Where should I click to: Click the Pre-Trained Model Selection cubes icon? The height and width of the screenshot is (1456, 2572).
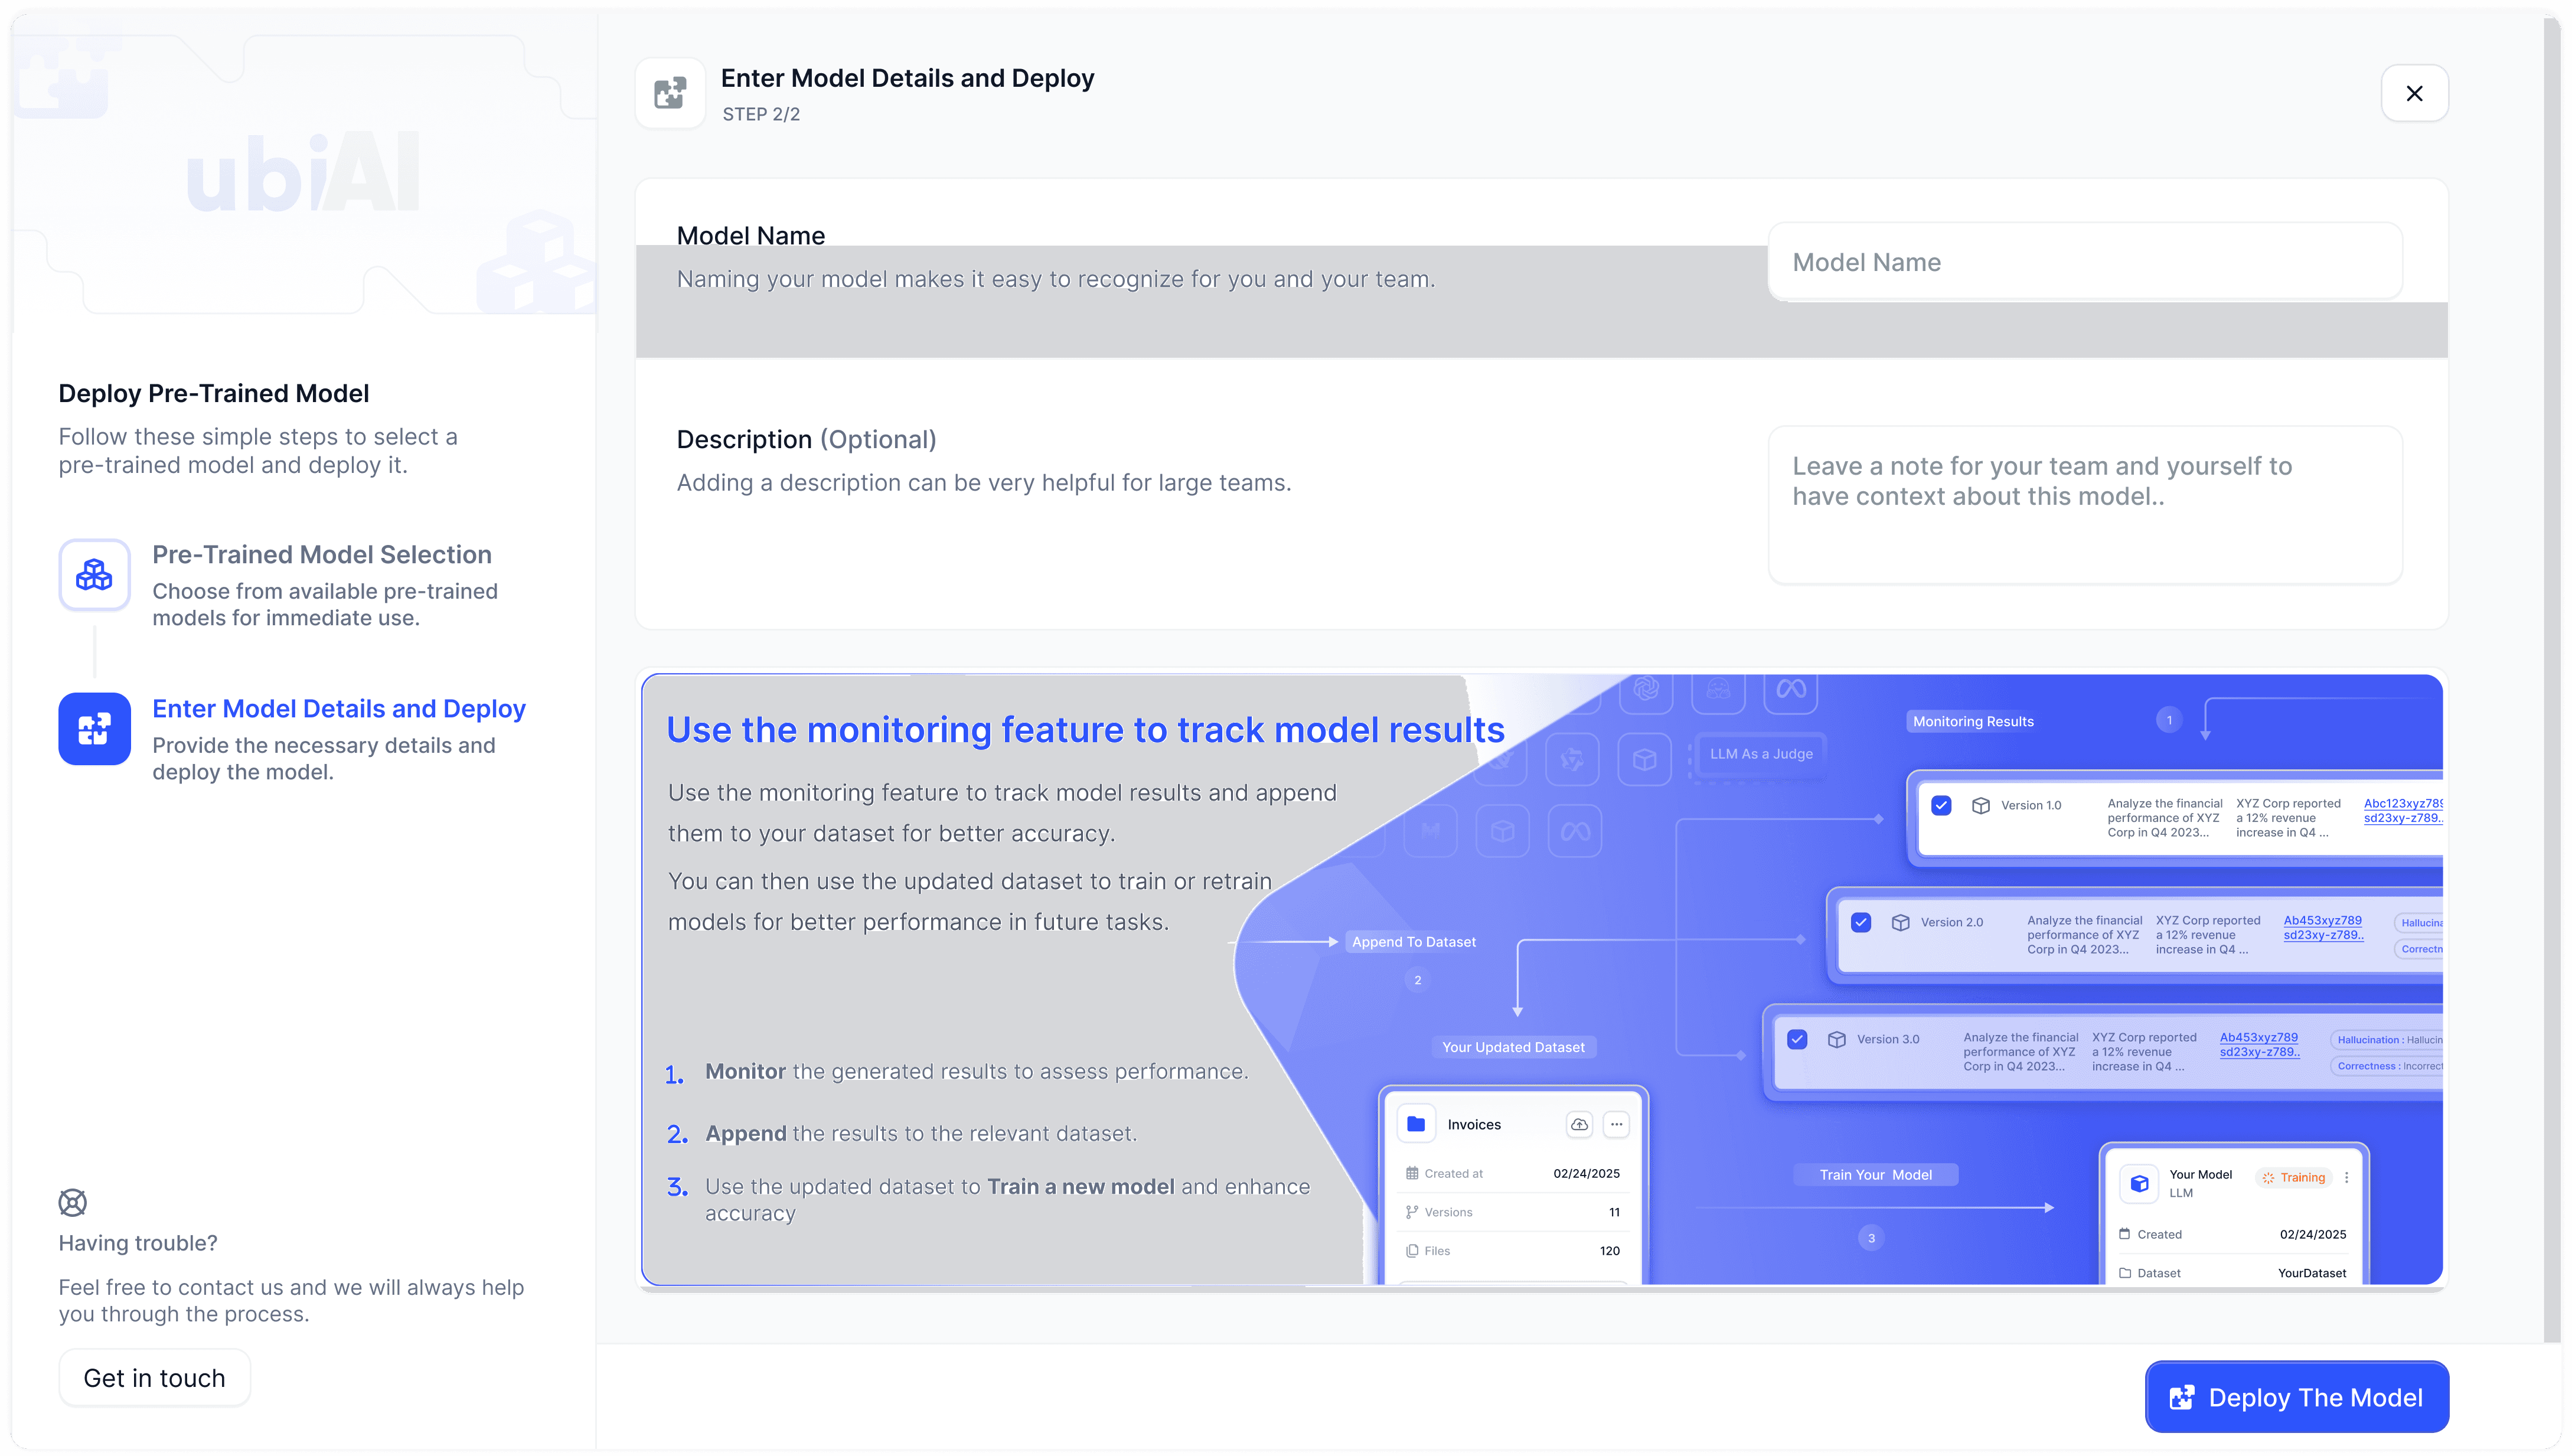(94, 574)
